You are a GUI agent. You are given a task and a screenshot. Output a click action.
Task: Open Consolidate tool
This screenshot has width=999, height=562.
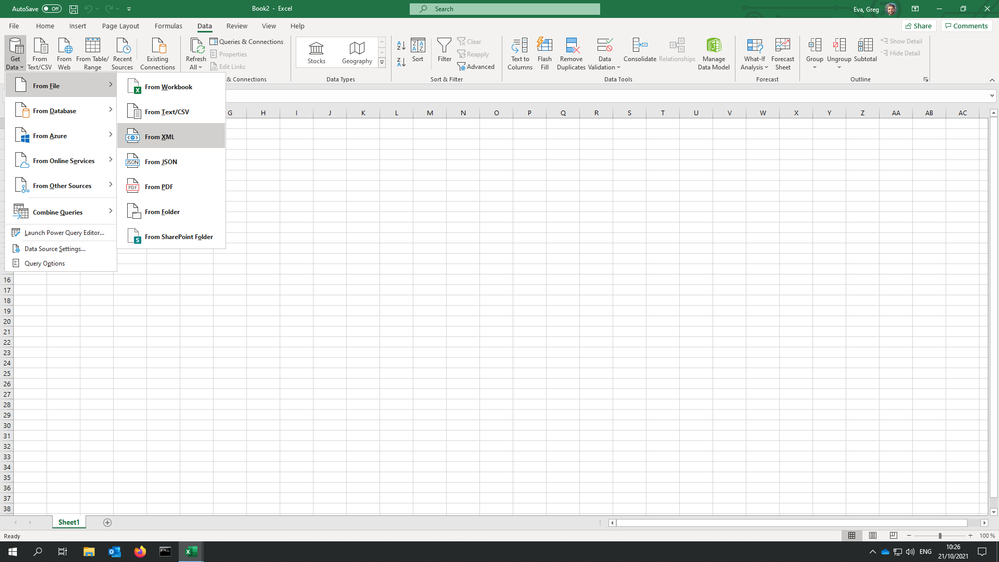(640, 50)
